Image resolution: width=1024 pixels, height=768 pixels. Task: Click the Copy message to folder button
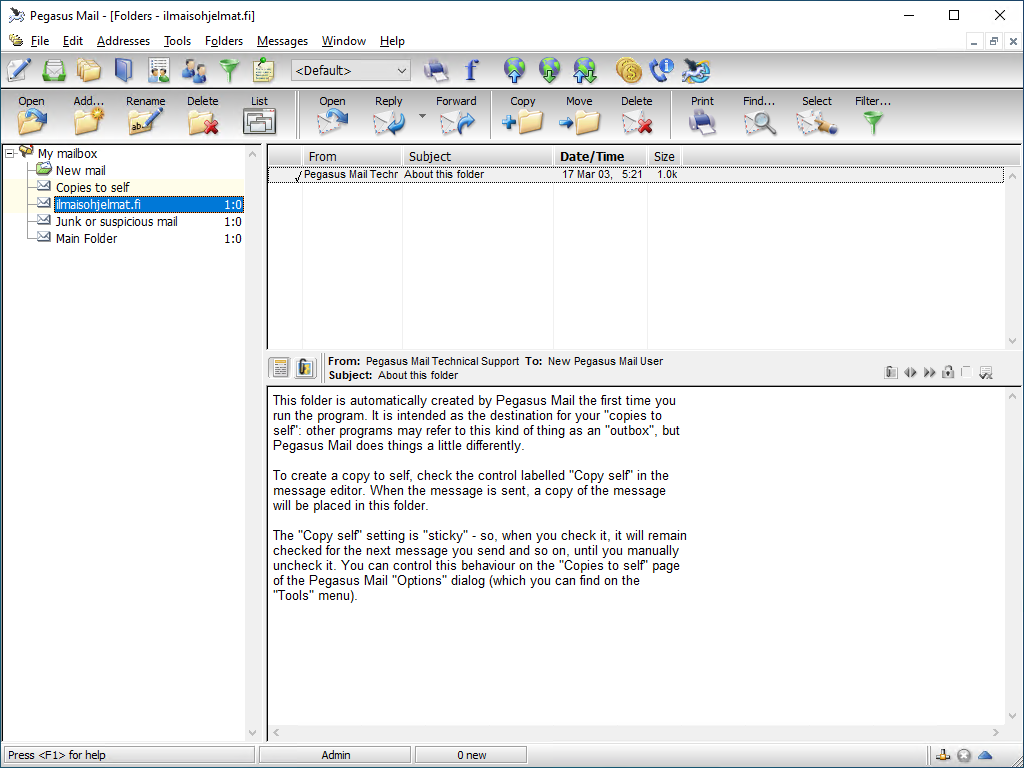pyautogui.click(x=522, y=115)
